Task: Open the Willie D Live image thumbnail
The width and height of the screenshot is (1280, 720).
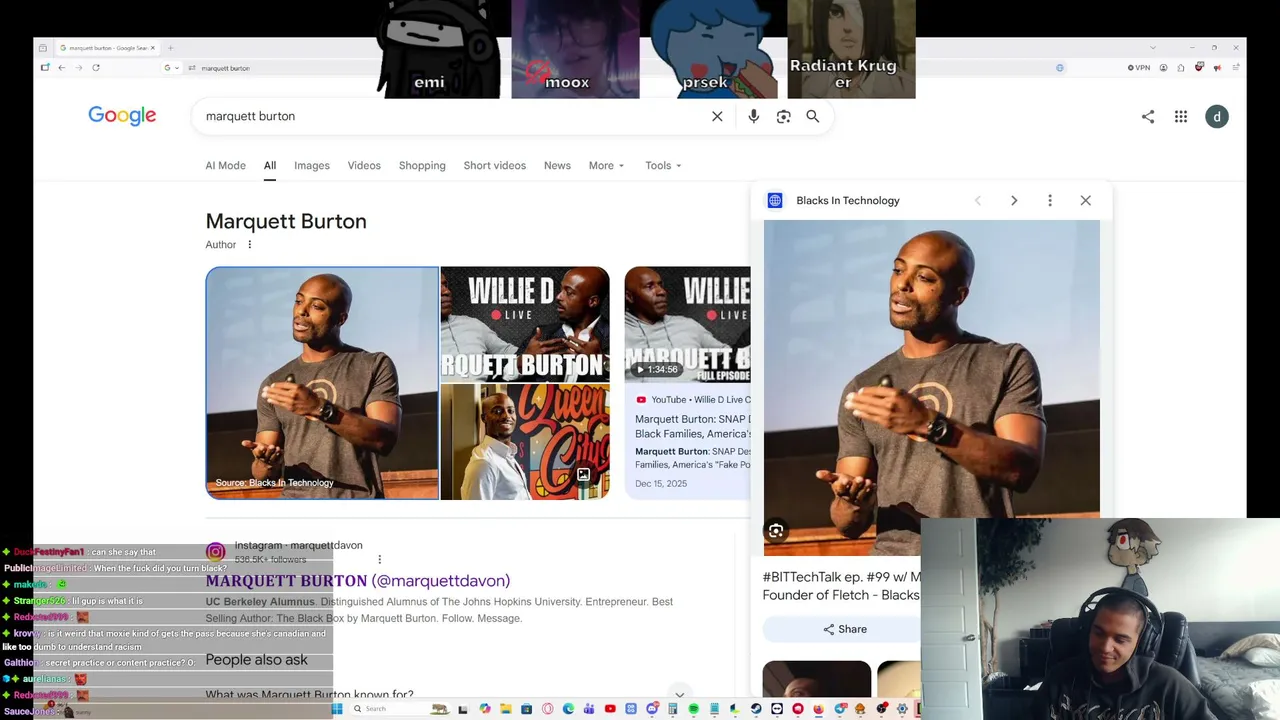Action: point(525,324)
